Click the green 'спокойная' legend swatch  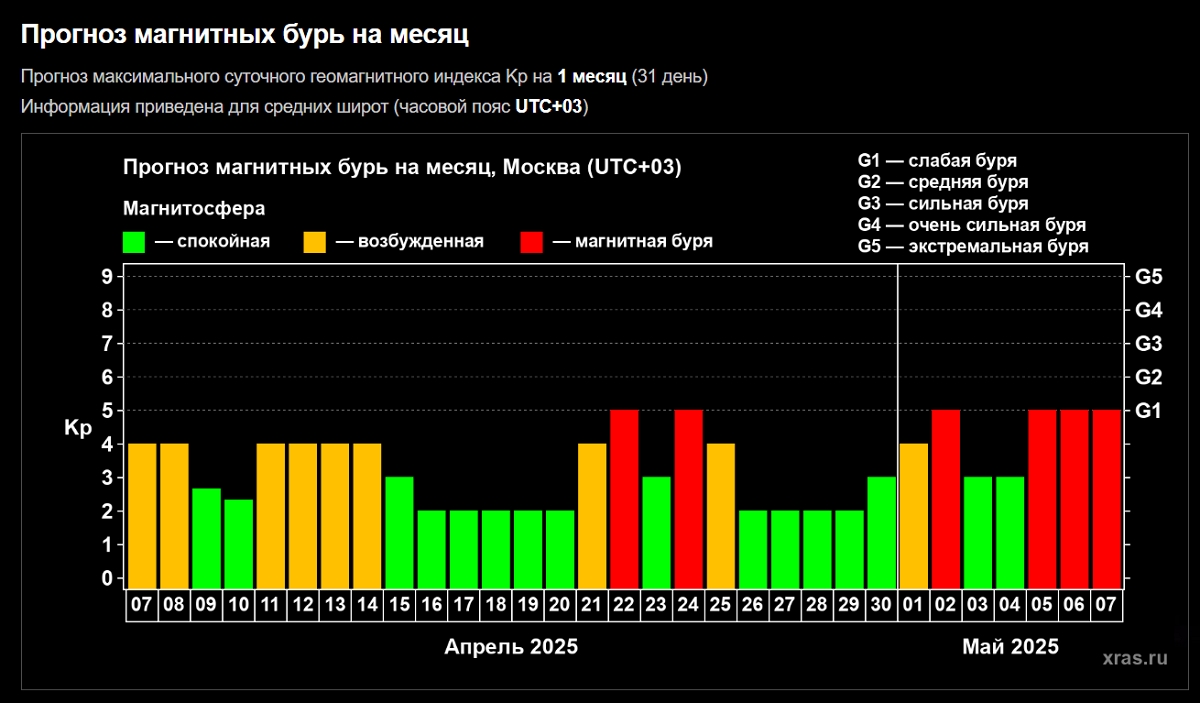[133, 242]
